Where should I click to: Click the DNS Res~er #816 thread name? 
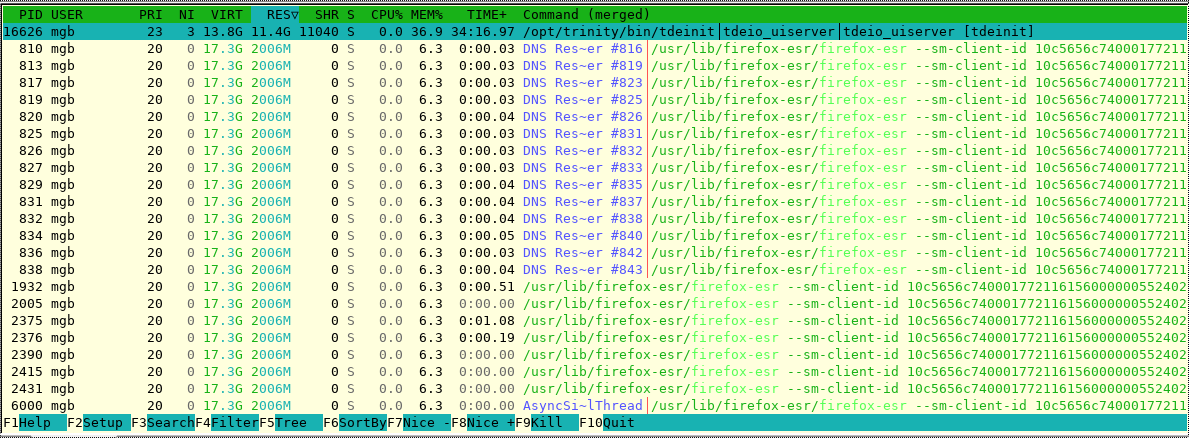tap(582, 48)
